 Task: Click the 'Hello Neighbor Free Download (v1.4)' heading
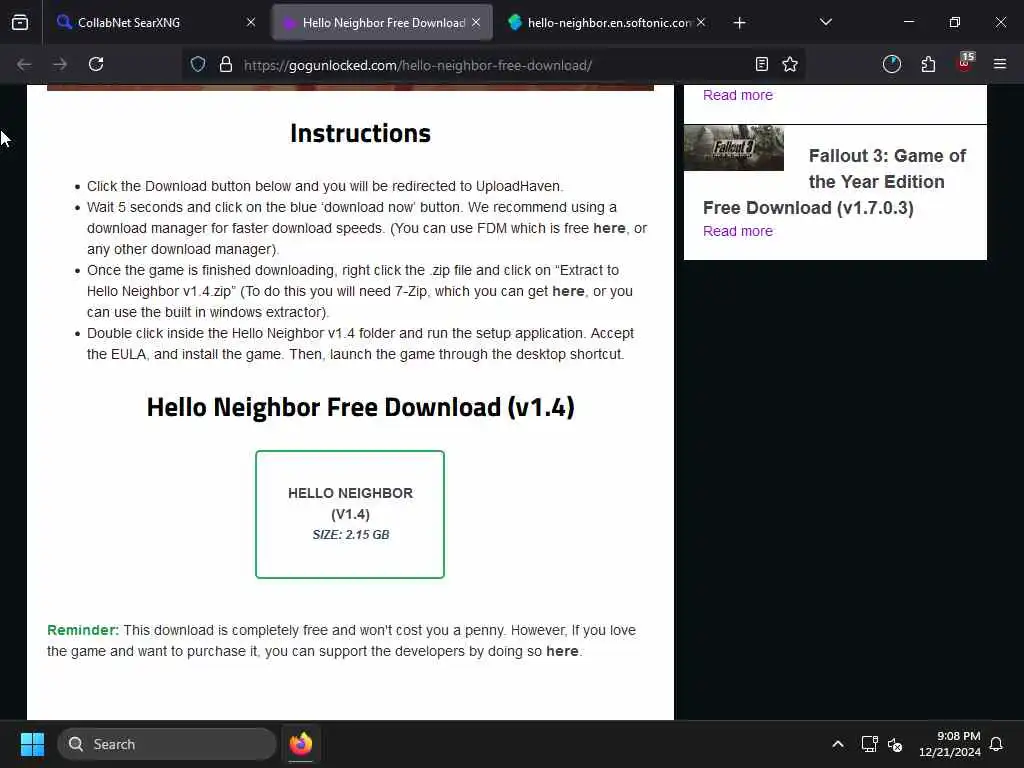coord(360,407)
